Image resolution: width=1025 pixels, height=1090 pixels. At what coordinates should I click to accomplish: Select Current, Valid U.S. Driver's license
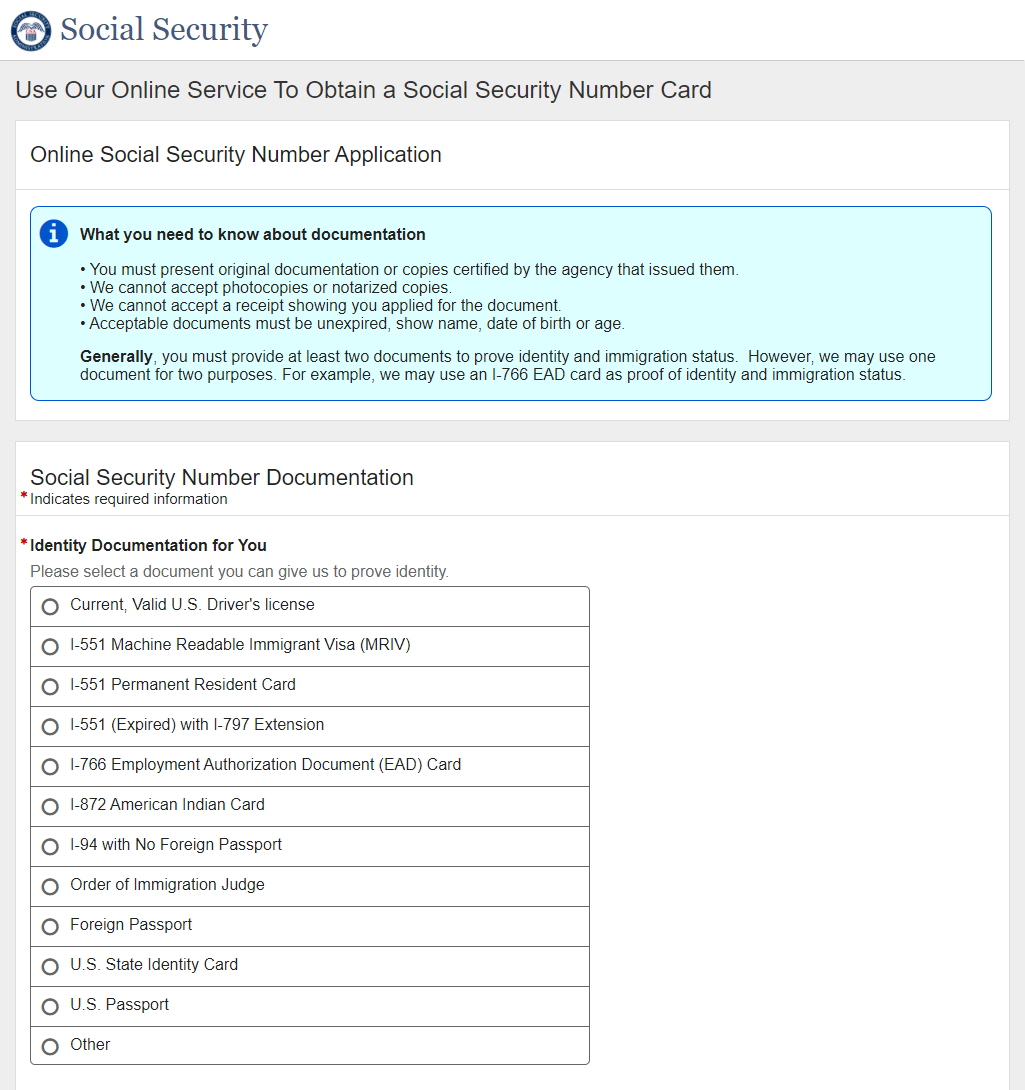coord(50,607)
